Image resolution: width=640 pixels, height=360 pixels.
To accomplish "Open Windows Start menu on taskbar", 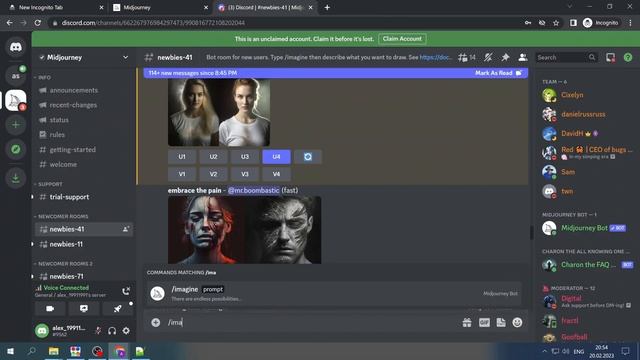I will tap(10, 351).
